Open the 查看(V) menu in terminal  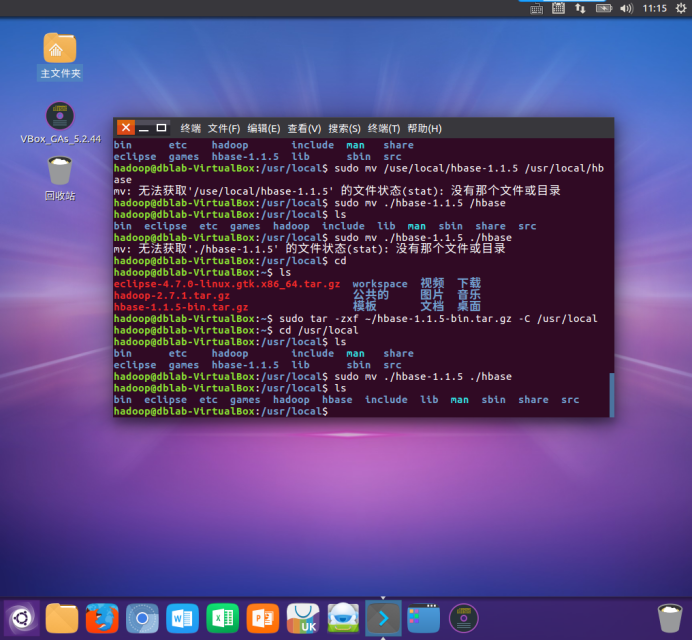(x=304, y=128)
